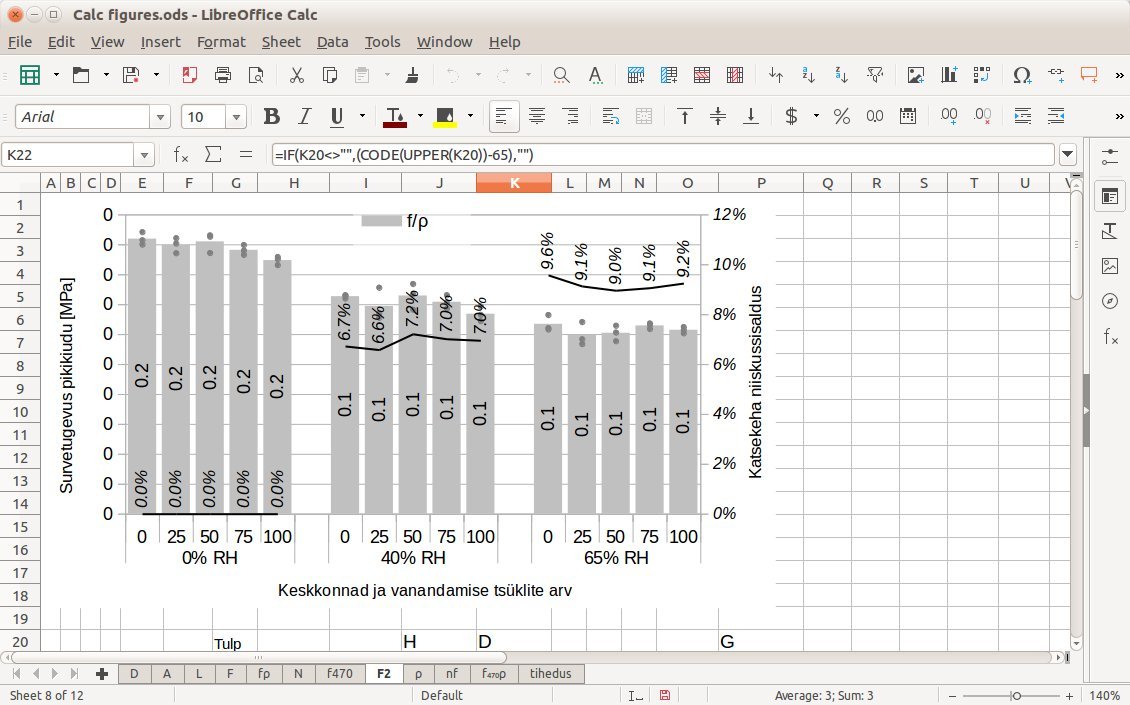Click the Function Wizard fx icon
This screenshot has height=705, width=1130.
coord(181,154)
